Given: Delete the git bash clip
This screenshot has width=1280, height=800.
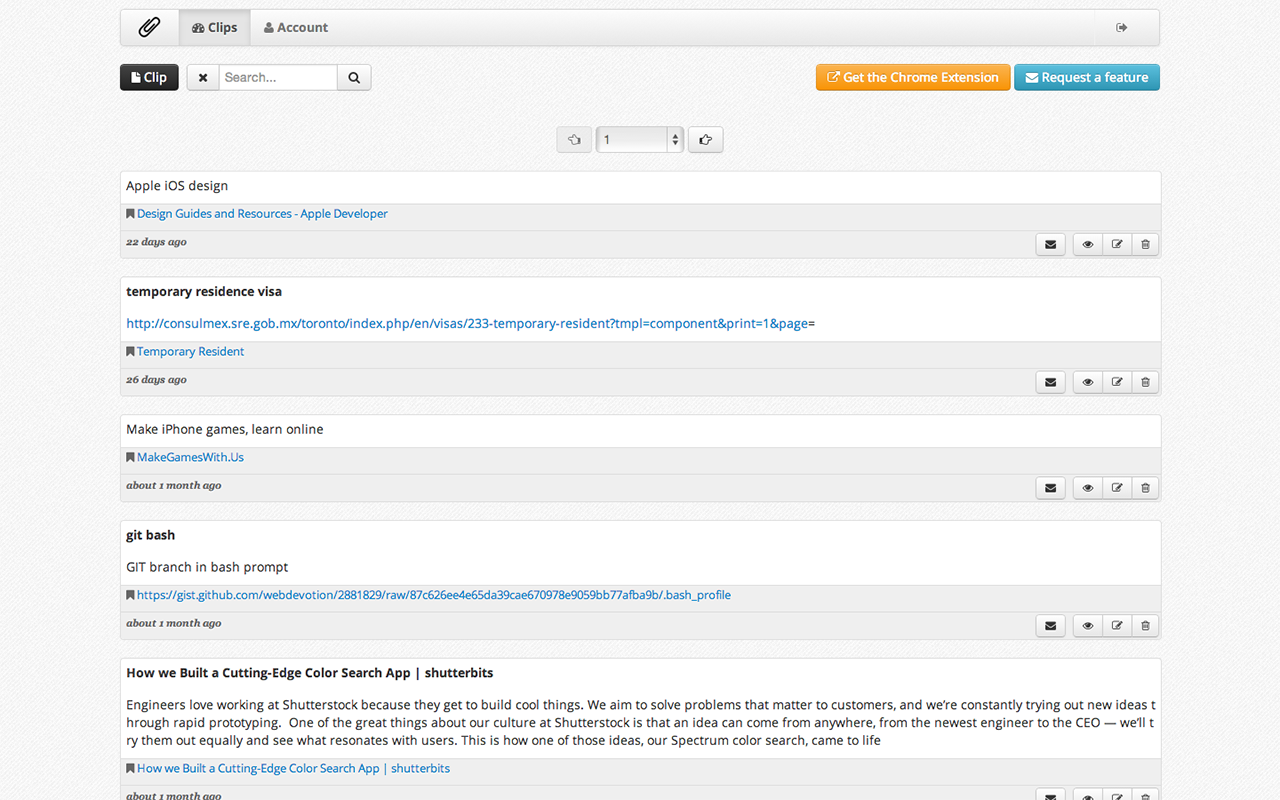Looking at the screenshot, I should [x=1146, y=626].
